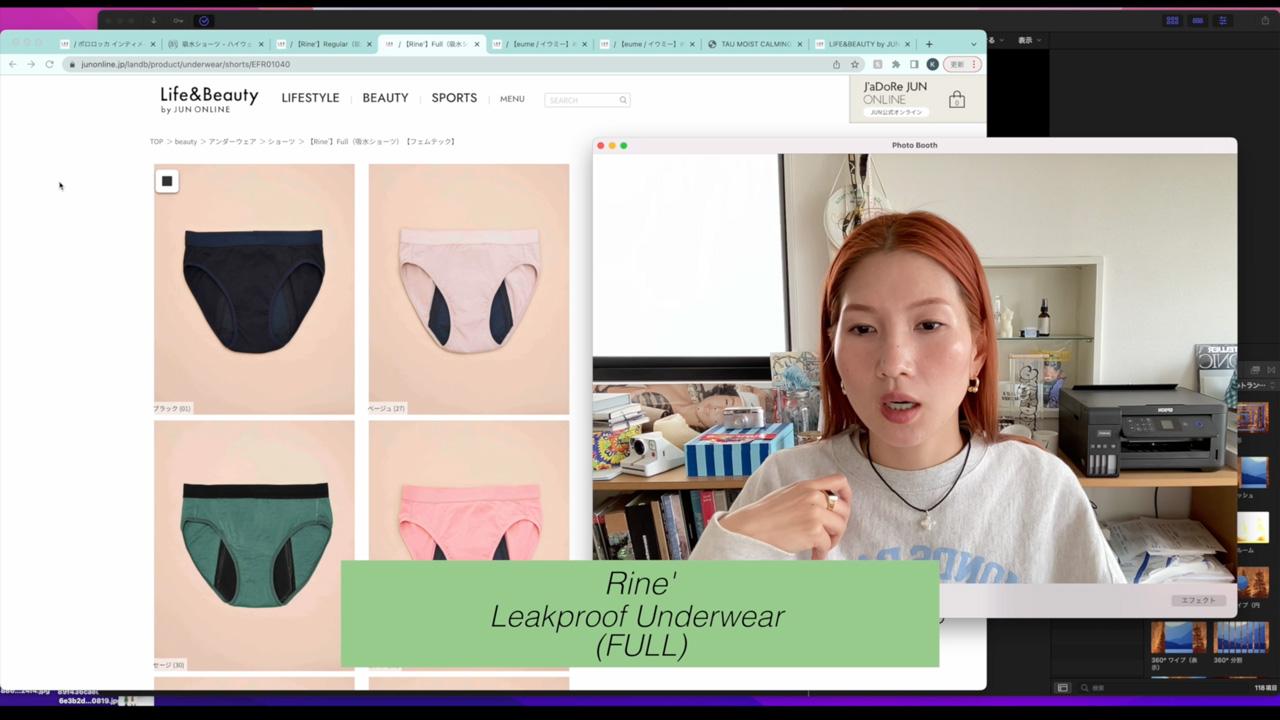
Task: Click the アンダーウェア breadcrumb link
Action: 232,142
